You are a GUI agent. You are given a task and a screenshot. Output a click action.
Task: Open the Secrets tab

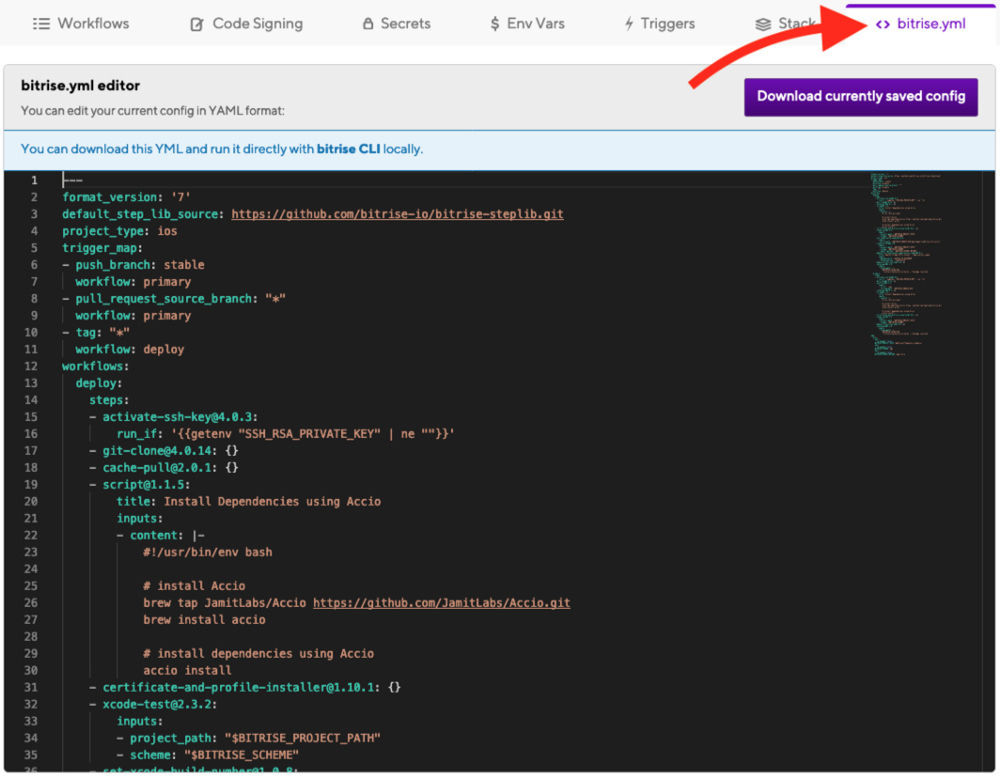396,24
